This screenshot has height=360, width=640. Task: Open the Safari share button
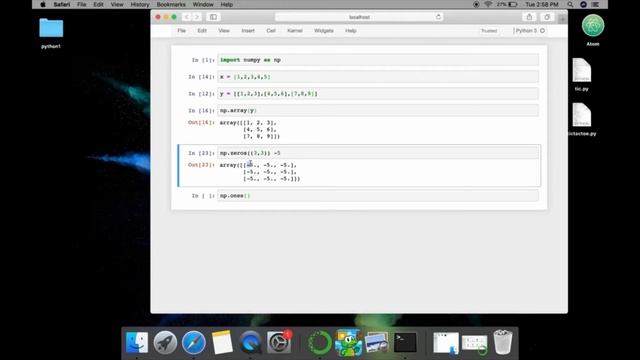[529, 17]
